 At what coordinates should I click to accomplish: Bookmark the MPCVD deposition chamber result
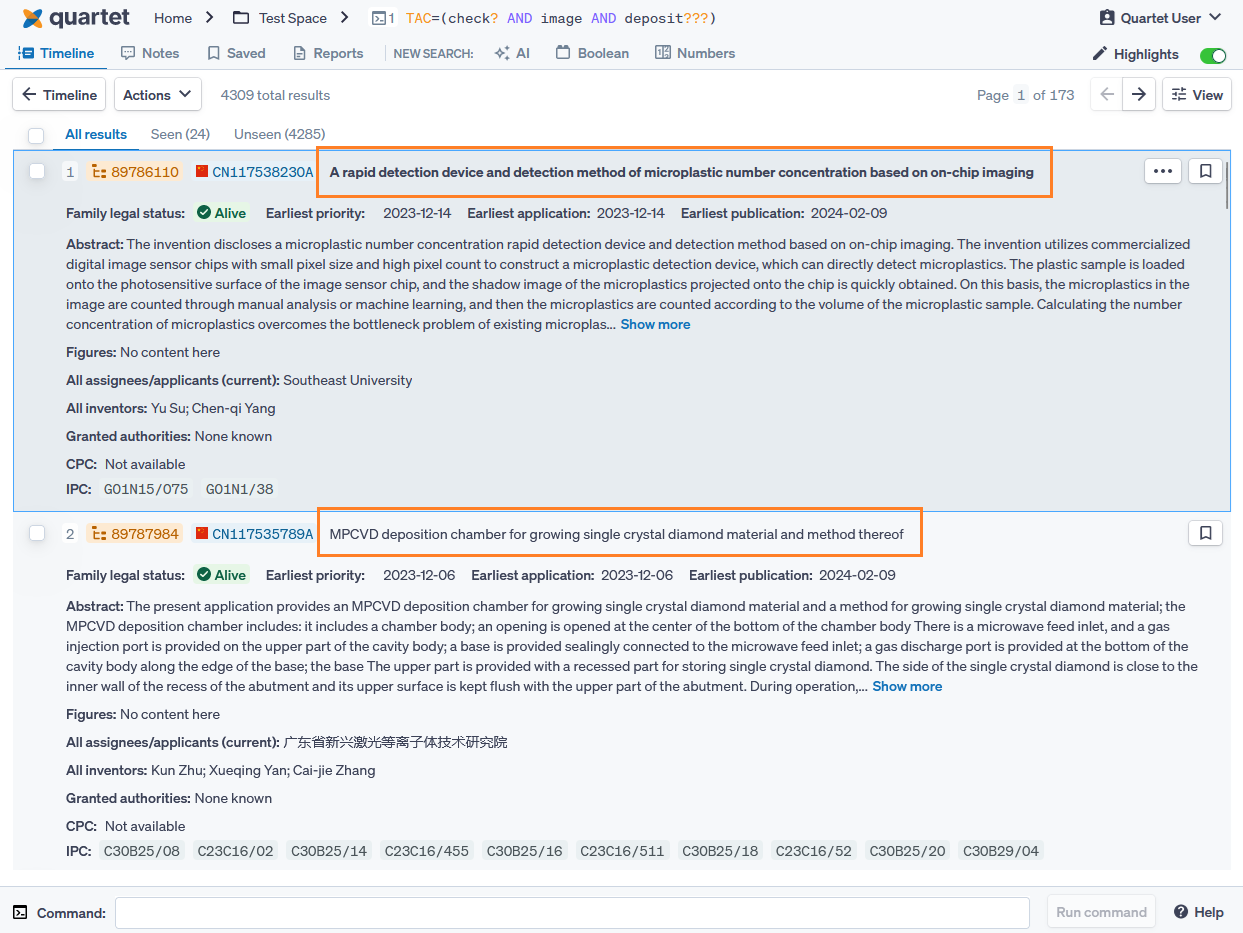(x=1205, y=533)
